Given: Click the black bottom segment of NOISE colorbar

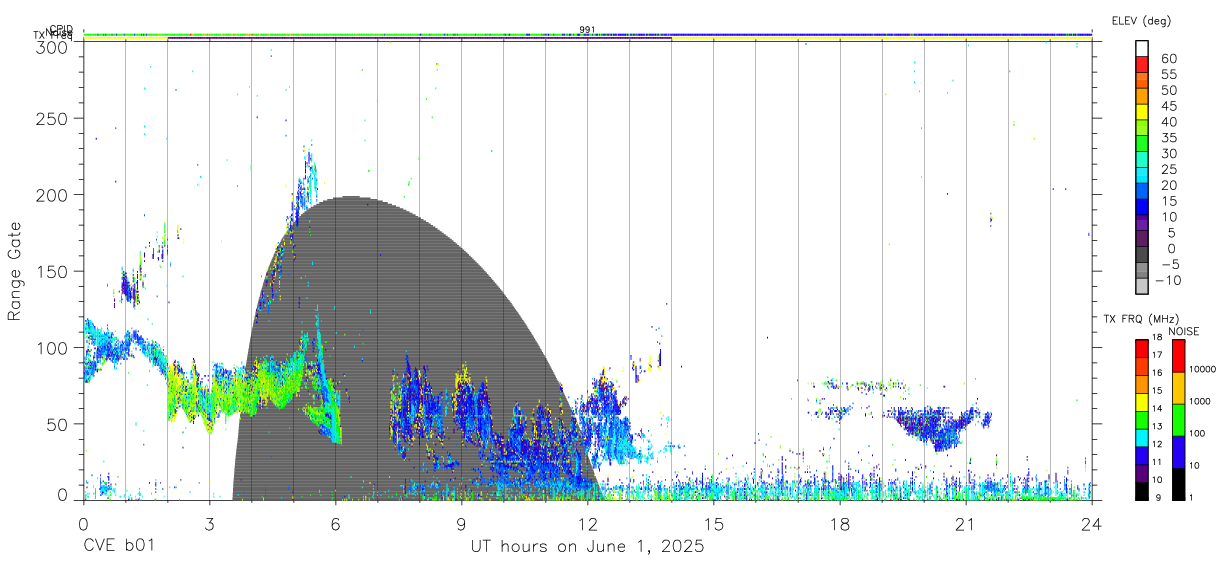Looking at the screenshot, I should (x=1179, y=482).
